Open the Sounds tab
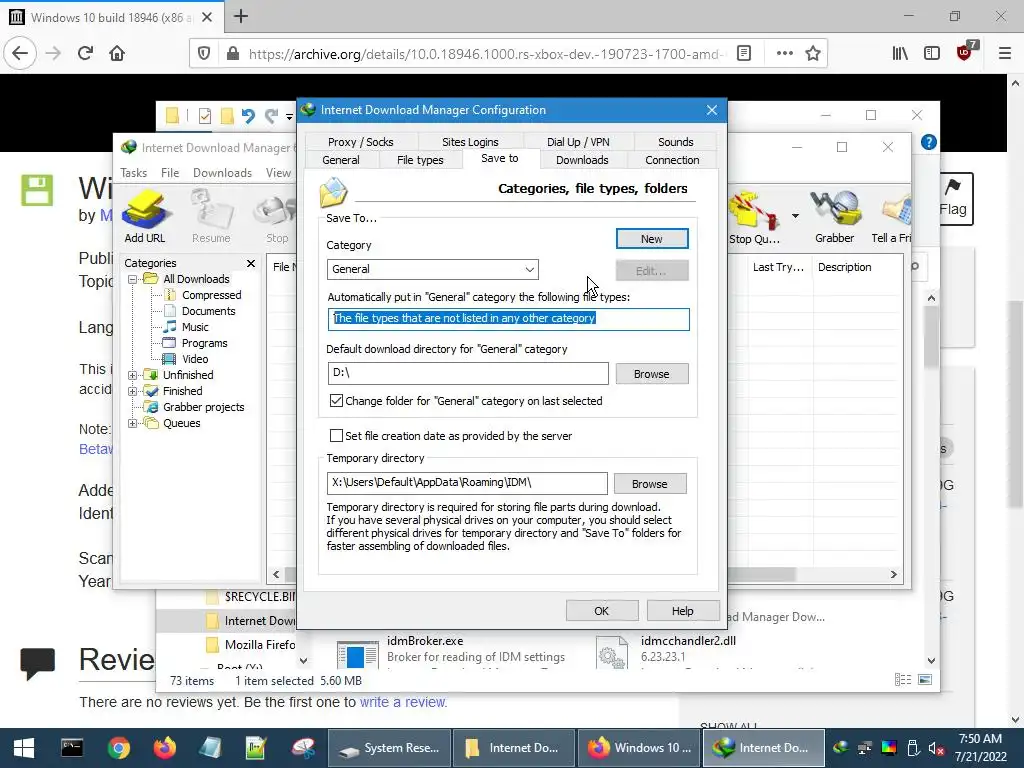 click(x=675, y=142)
